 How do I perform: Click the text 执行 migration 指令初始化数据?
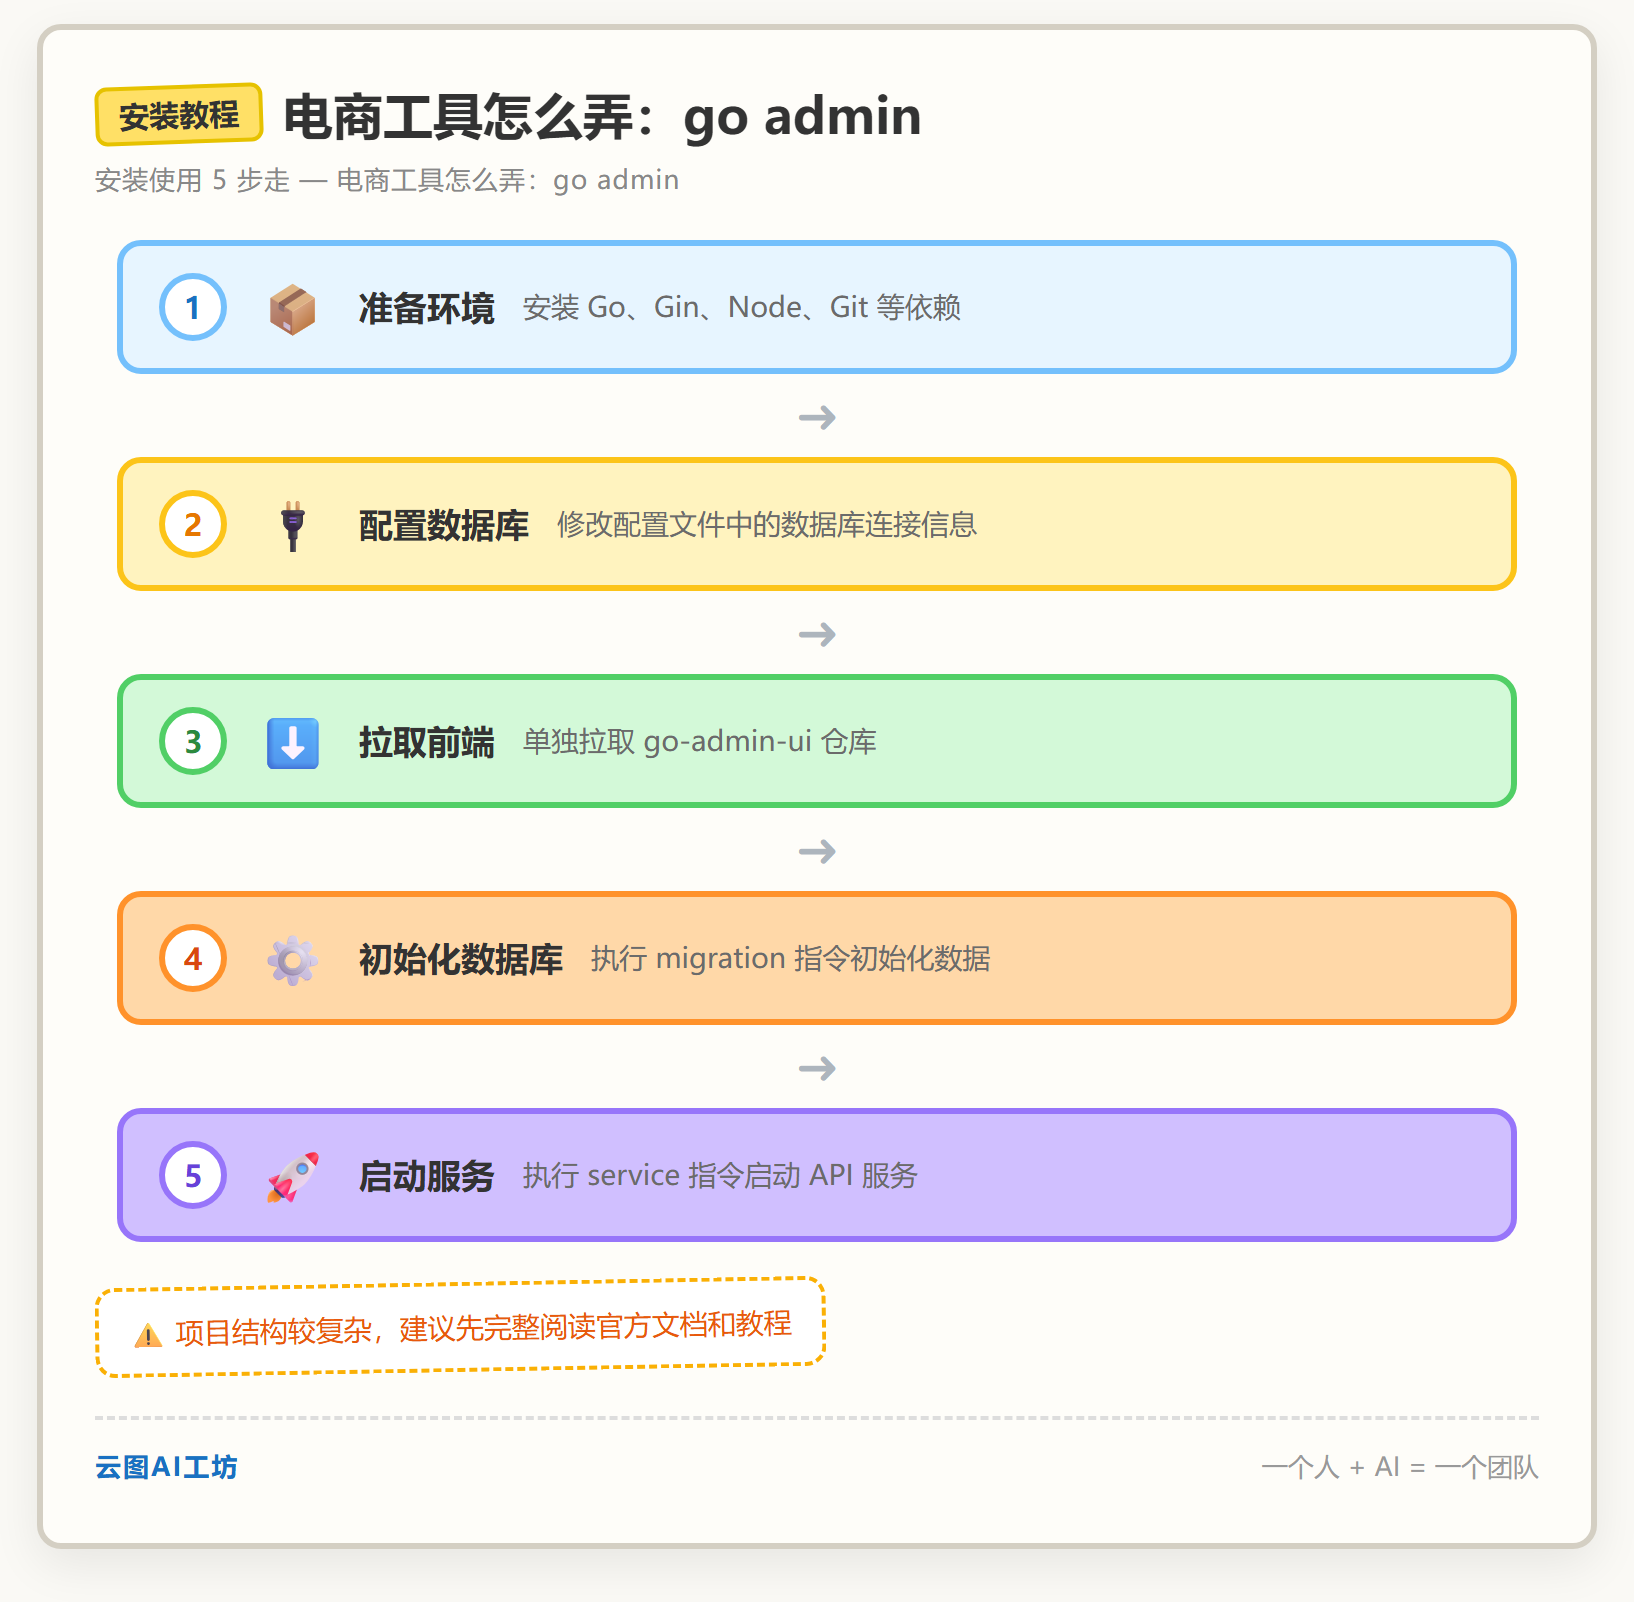790,958
